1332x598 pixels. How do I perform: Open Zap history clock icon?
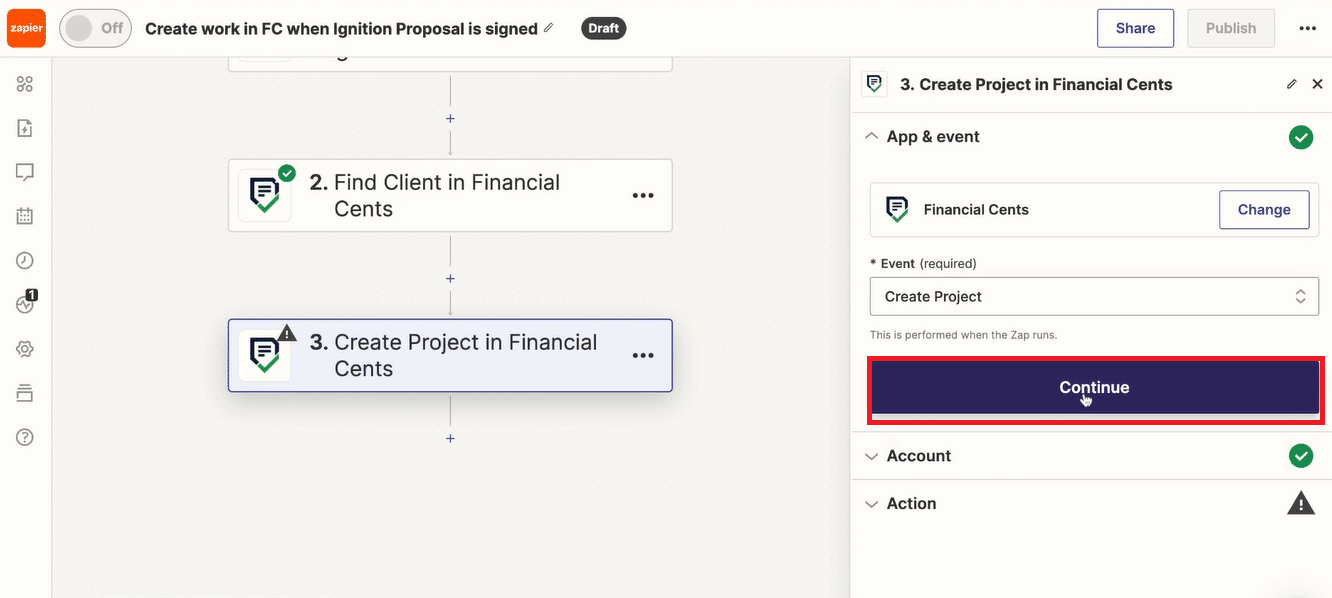[x=25, y=260]
